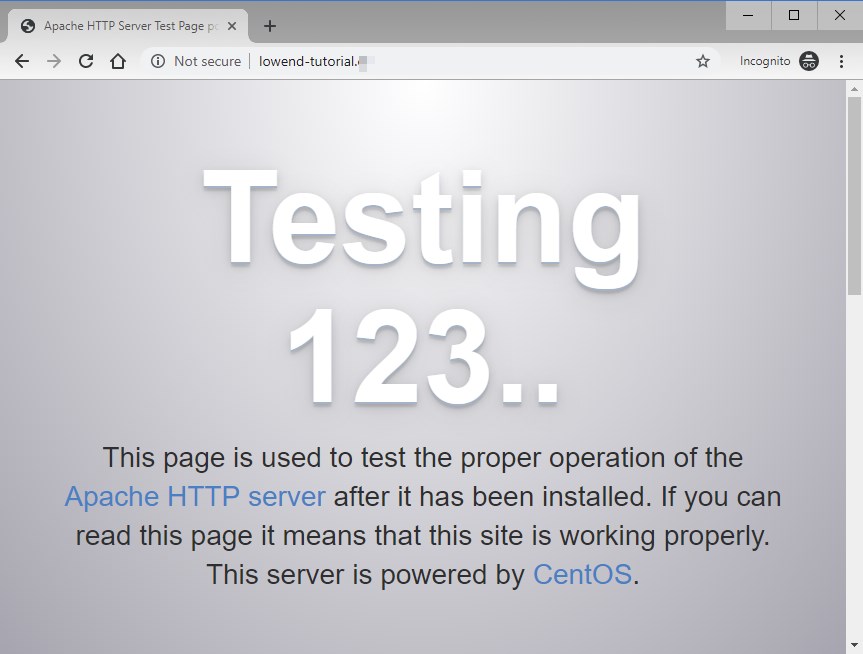Click the forward navigation arrow
The image size is (863, 654).
tap(54, 61)
